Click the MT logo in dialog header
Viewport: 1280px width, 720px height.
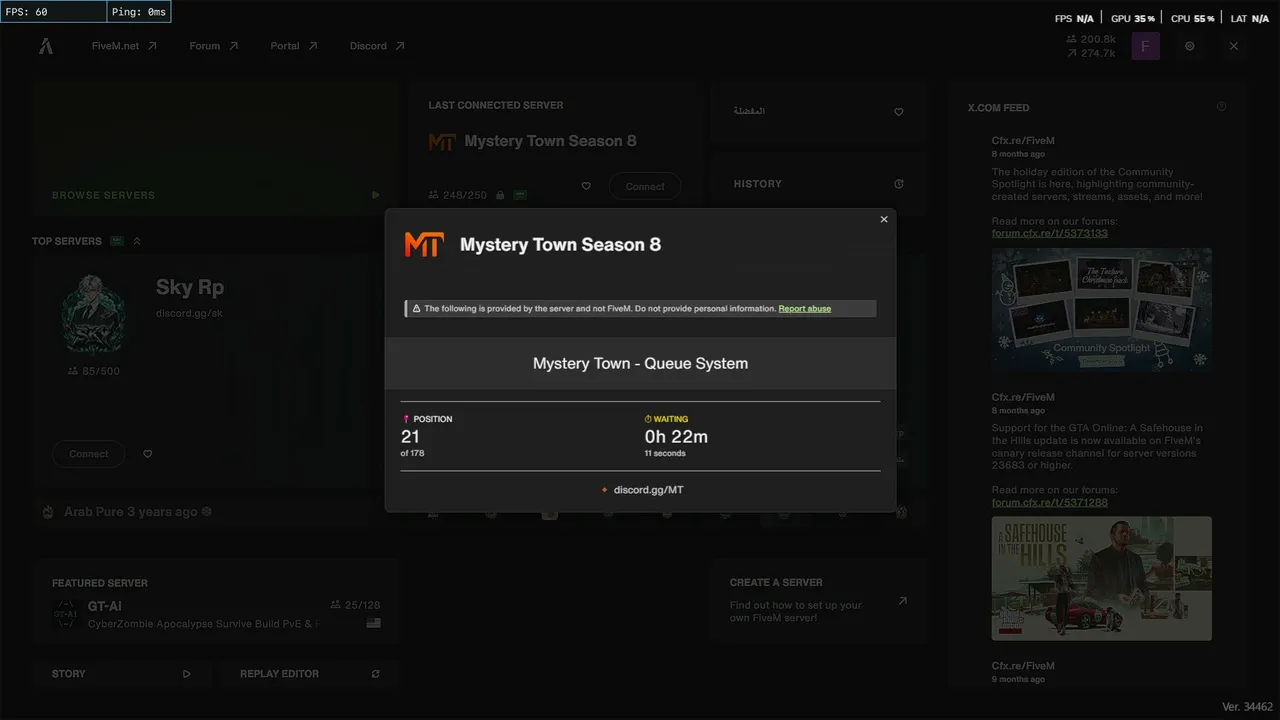click(423, 244)
